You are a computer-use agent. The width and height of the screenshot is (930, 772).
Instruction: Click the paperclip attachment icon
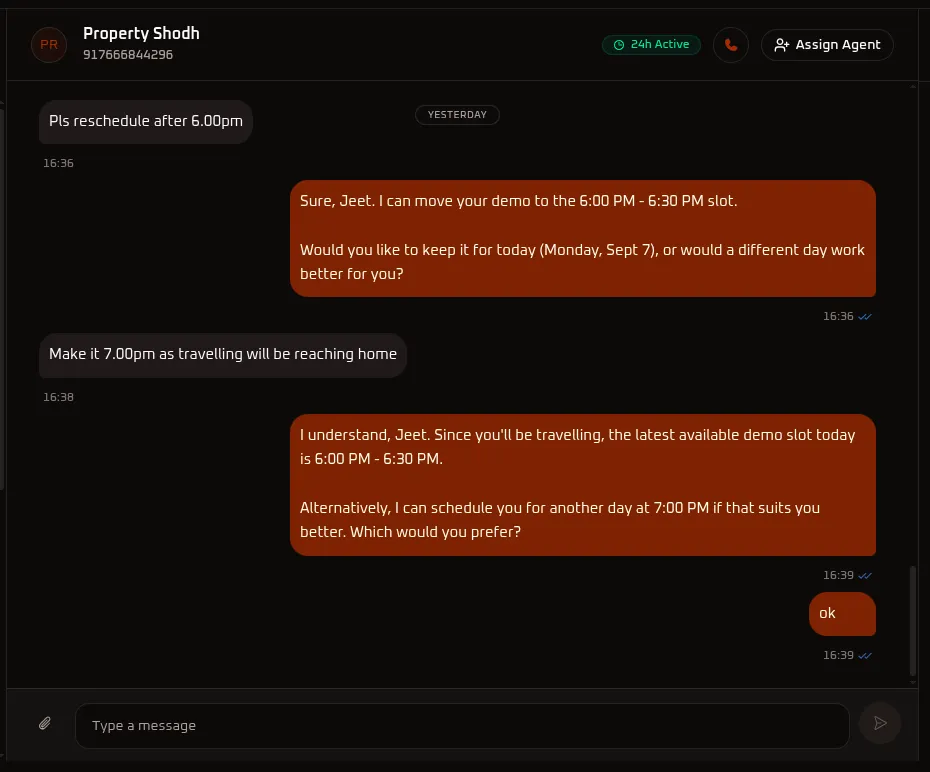(x=45, y=723)
